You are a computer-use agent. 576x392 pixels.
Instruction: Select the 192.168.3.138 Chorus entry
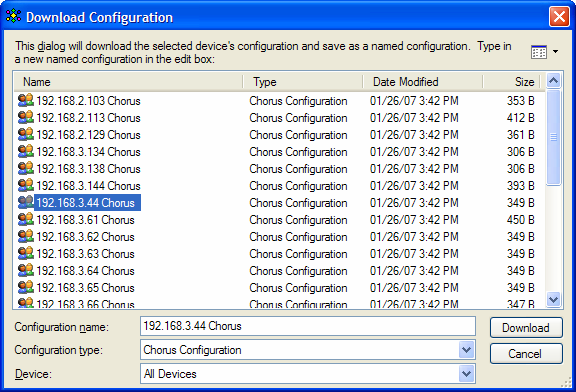[x=88, y=169]
